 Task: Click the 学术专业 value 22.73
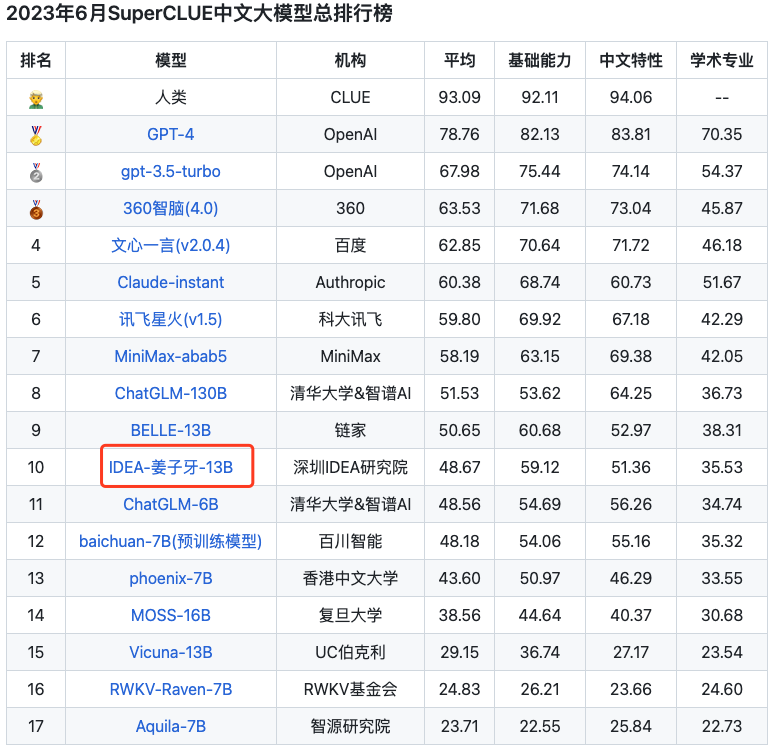(722, 726)
